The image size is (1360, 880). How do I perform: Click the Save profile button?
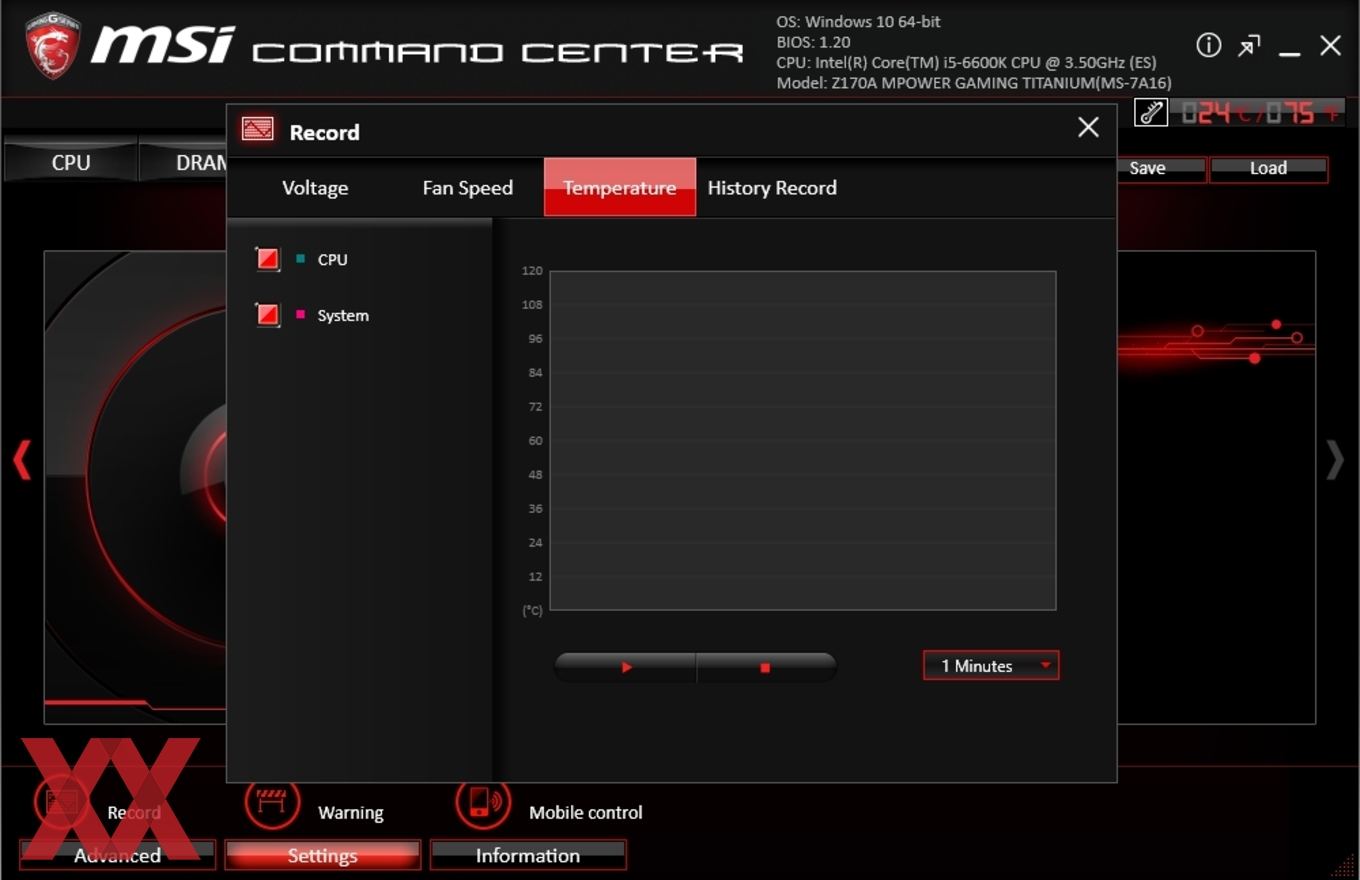pyautogui.click(x=1160, y=168)
